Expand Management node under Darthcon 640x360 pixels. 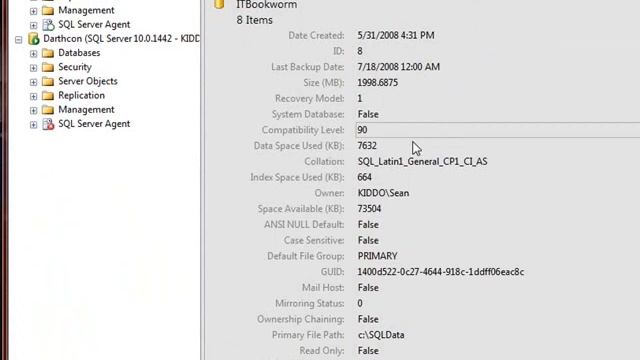(33, 111)
